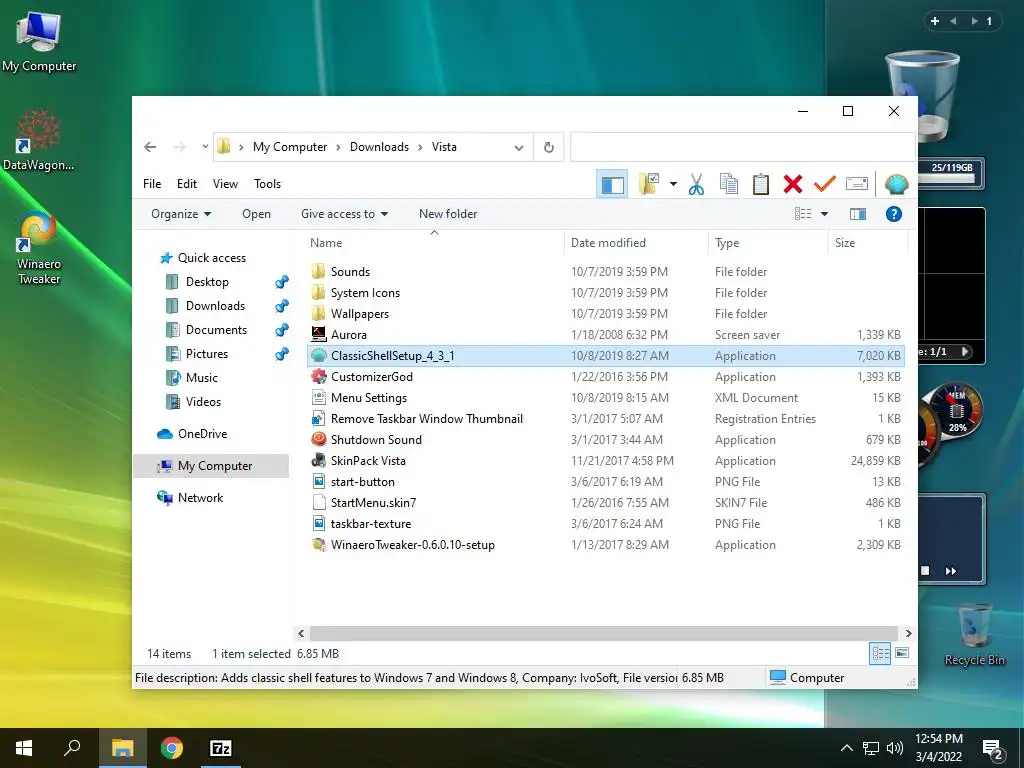Click the Back arrow button
Image resolution: width=1024 pixels, height=768 pixels.
coord(150,147)
